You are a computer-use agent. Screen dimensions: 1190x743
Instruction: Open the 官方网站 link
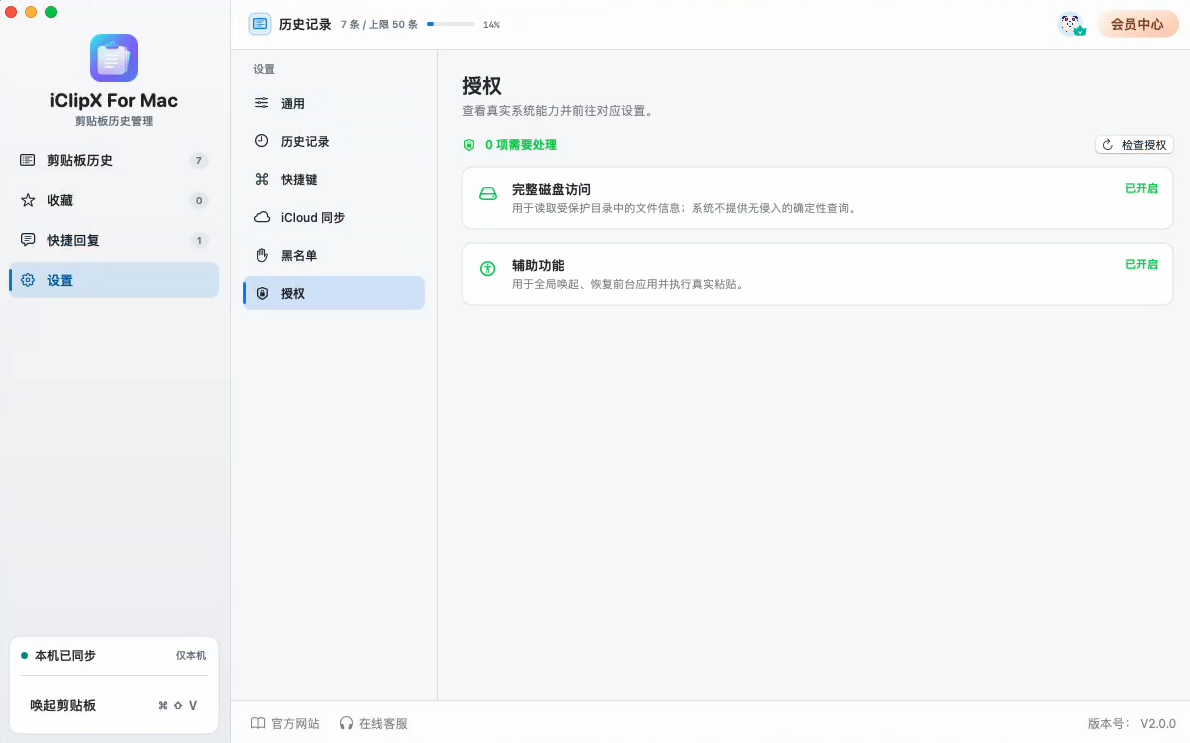(285, 723)
